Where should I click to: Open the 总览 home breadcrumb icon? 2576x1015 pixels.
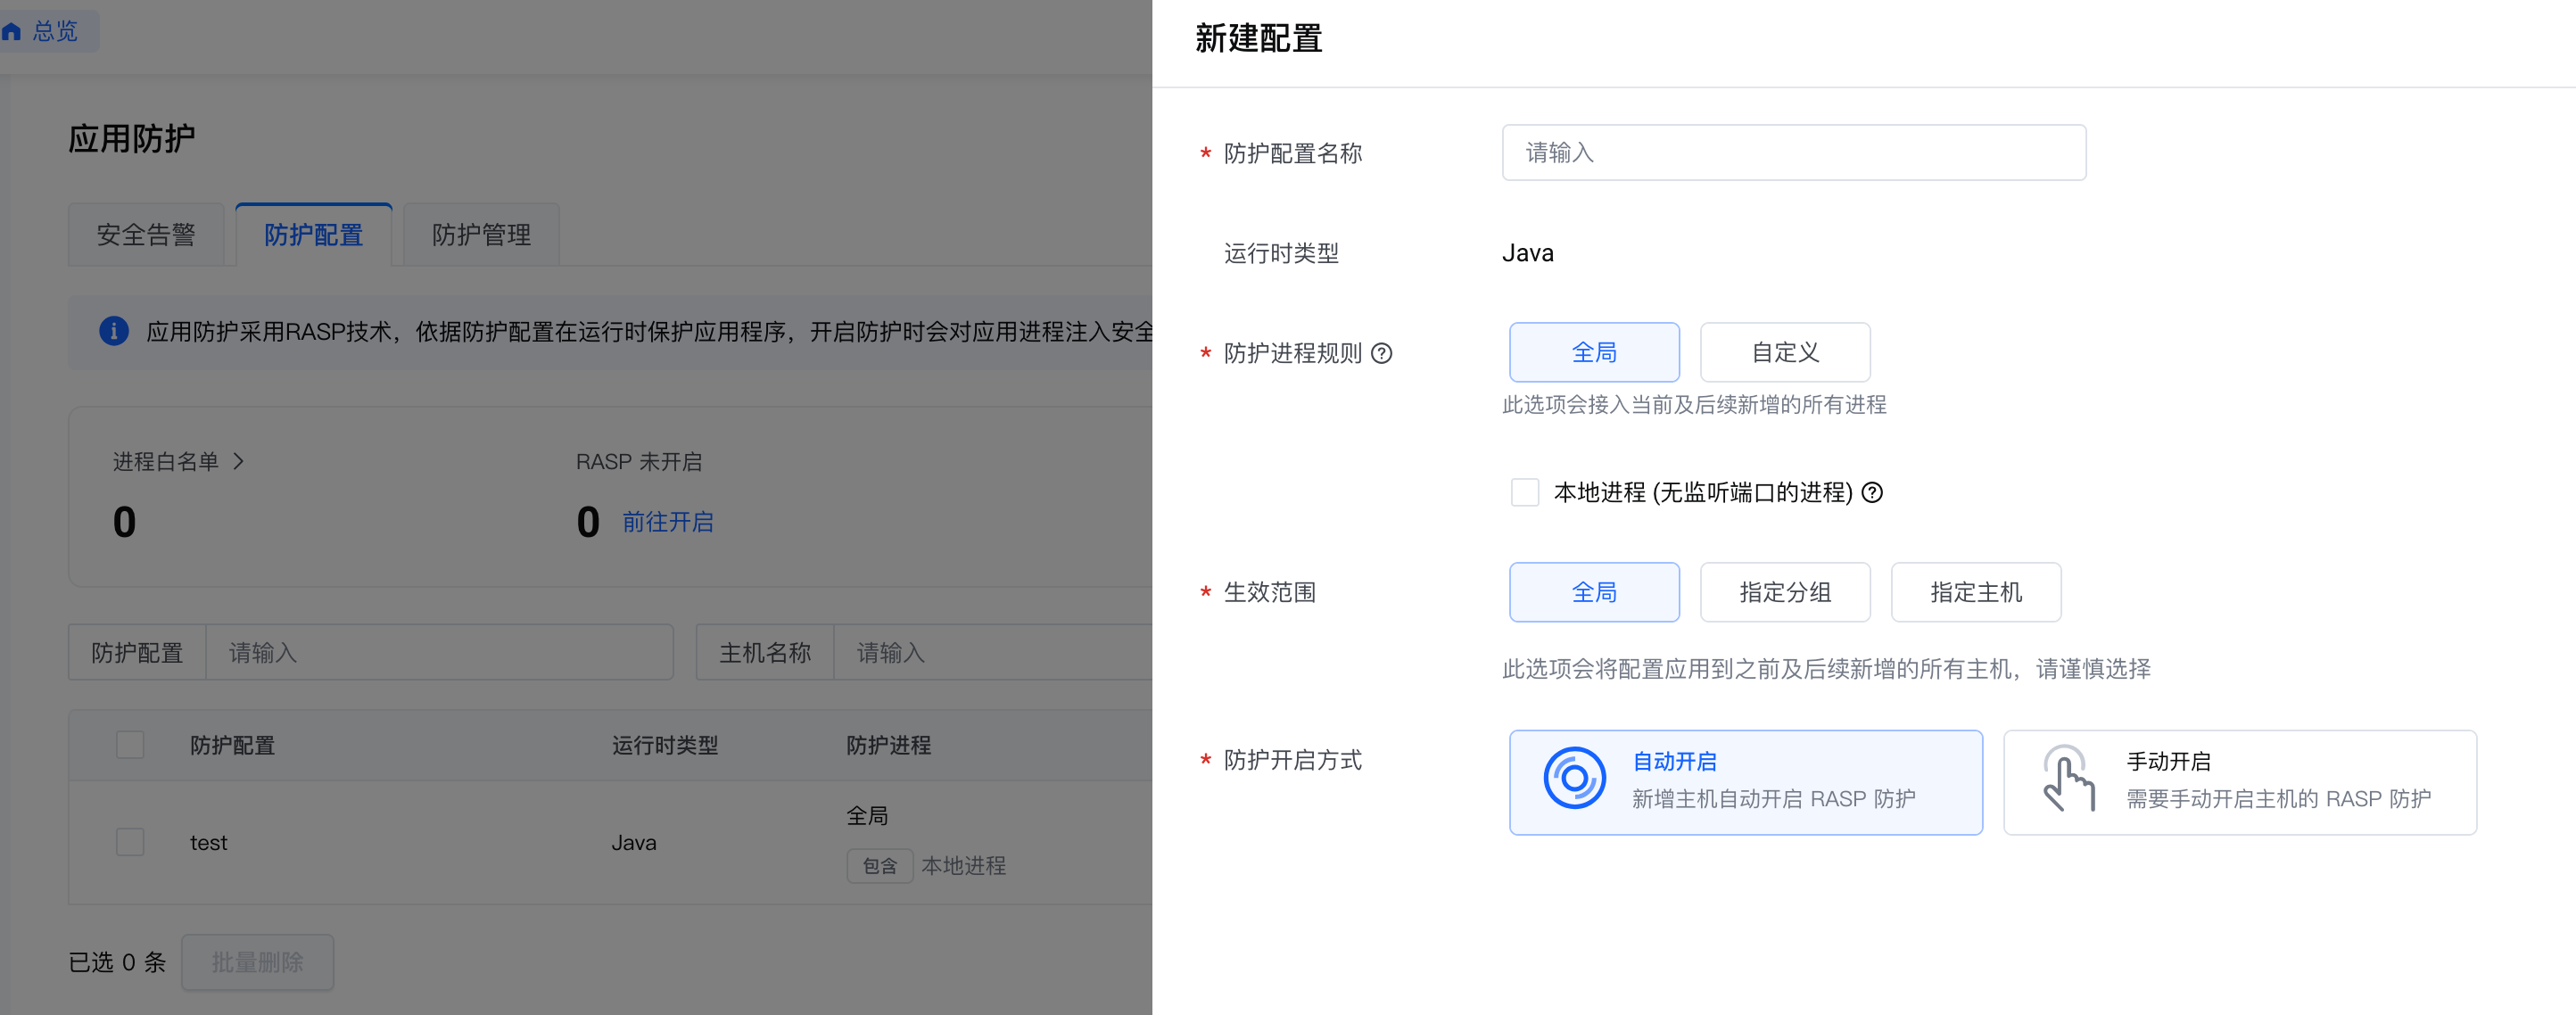click(x=12, y=31)
